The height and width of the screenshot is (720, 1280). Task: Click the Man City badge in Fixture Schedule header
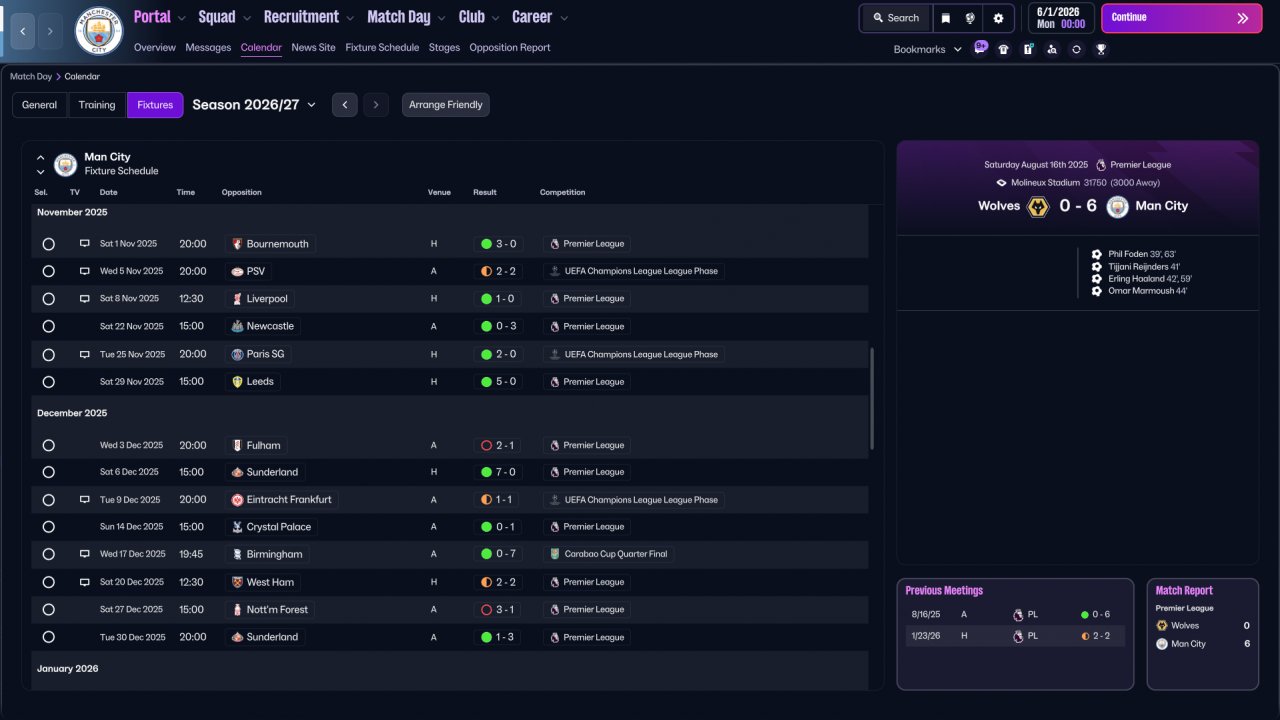tap(66, 164)
